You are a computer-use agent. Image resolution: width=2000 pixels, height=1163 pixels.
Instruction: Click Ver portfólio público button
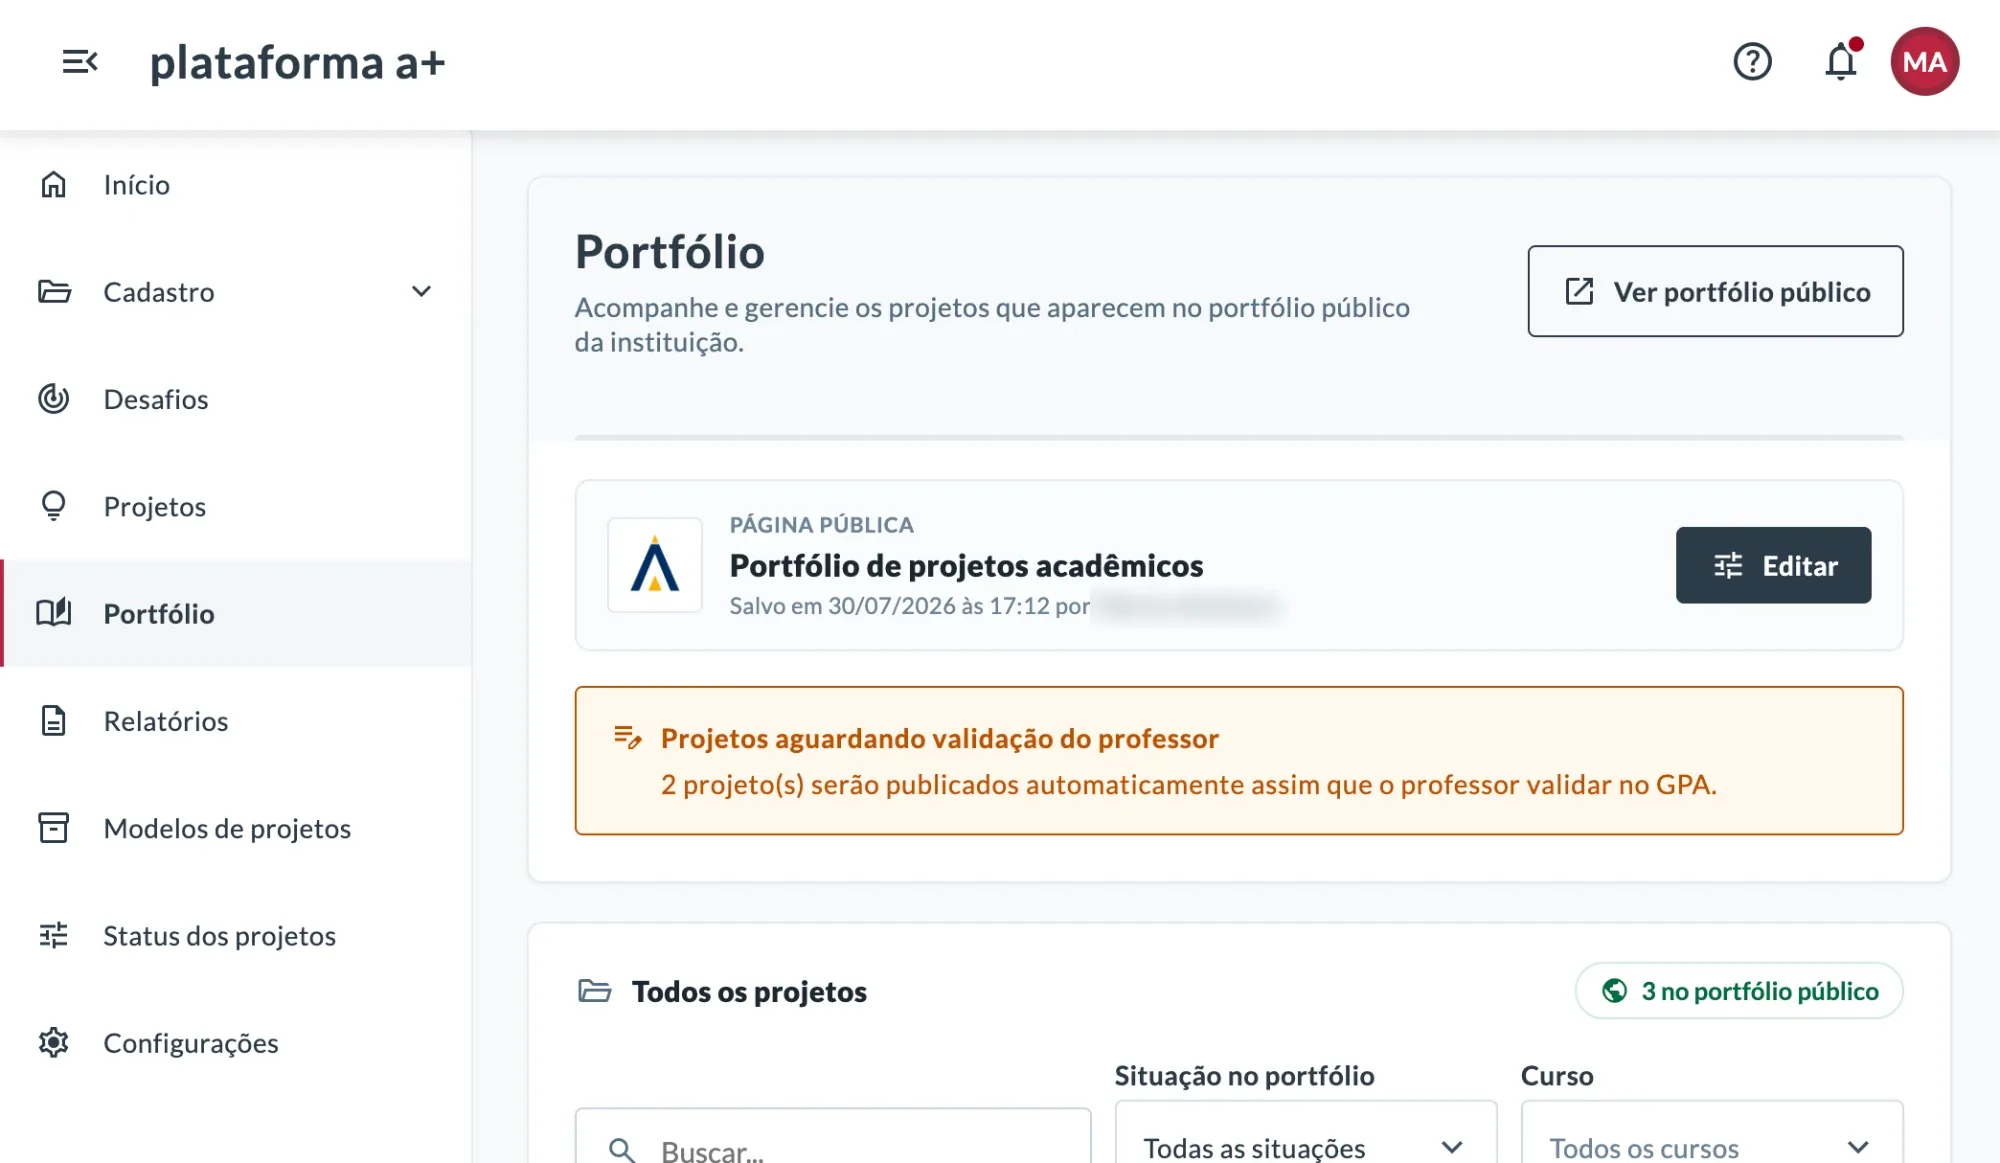pos(1715,291)
